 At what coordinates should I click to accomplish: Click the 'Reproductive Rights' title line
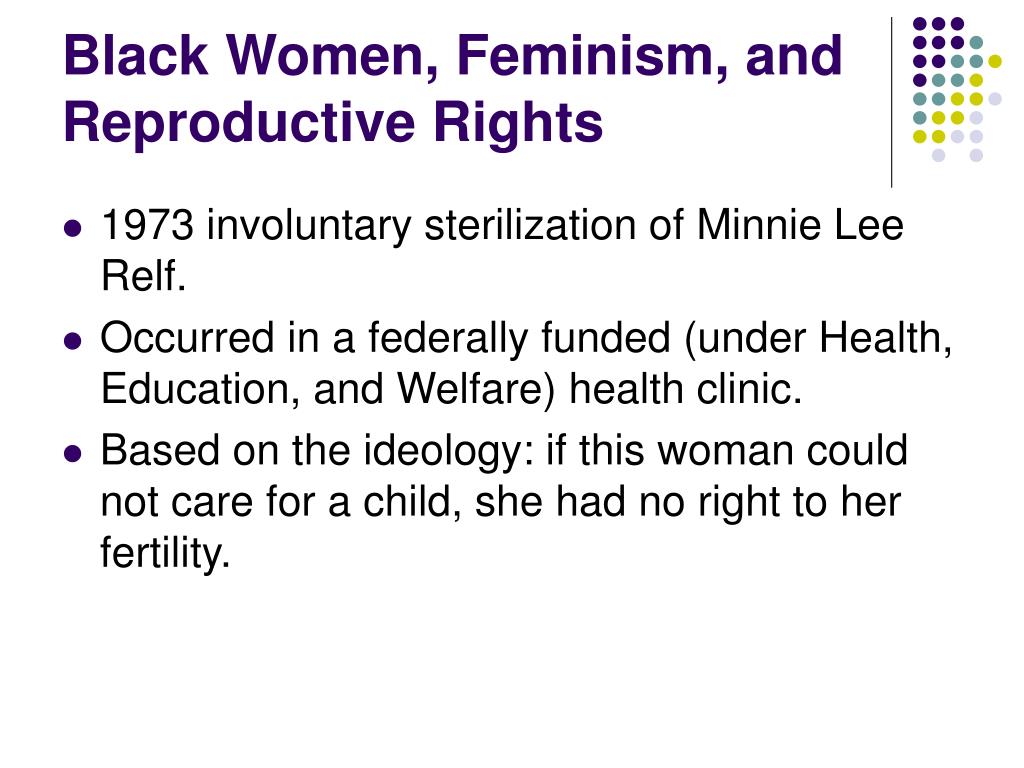coord(333,123)
